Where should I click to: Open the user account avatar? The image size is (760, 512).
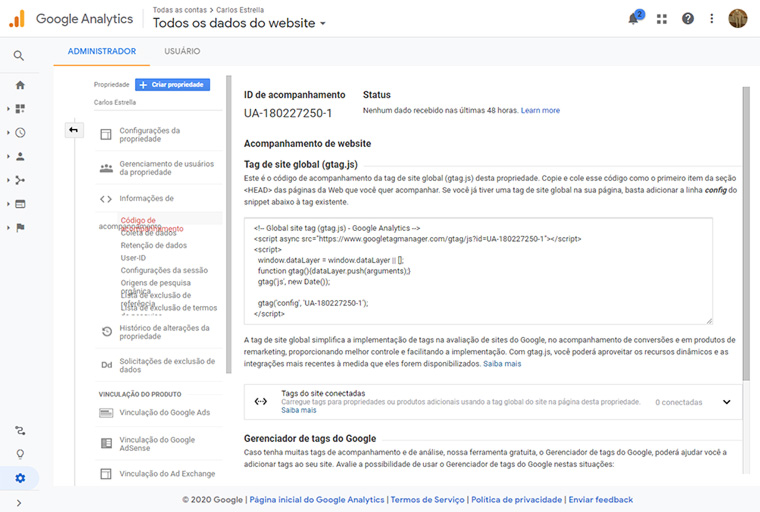click(738, 18)
